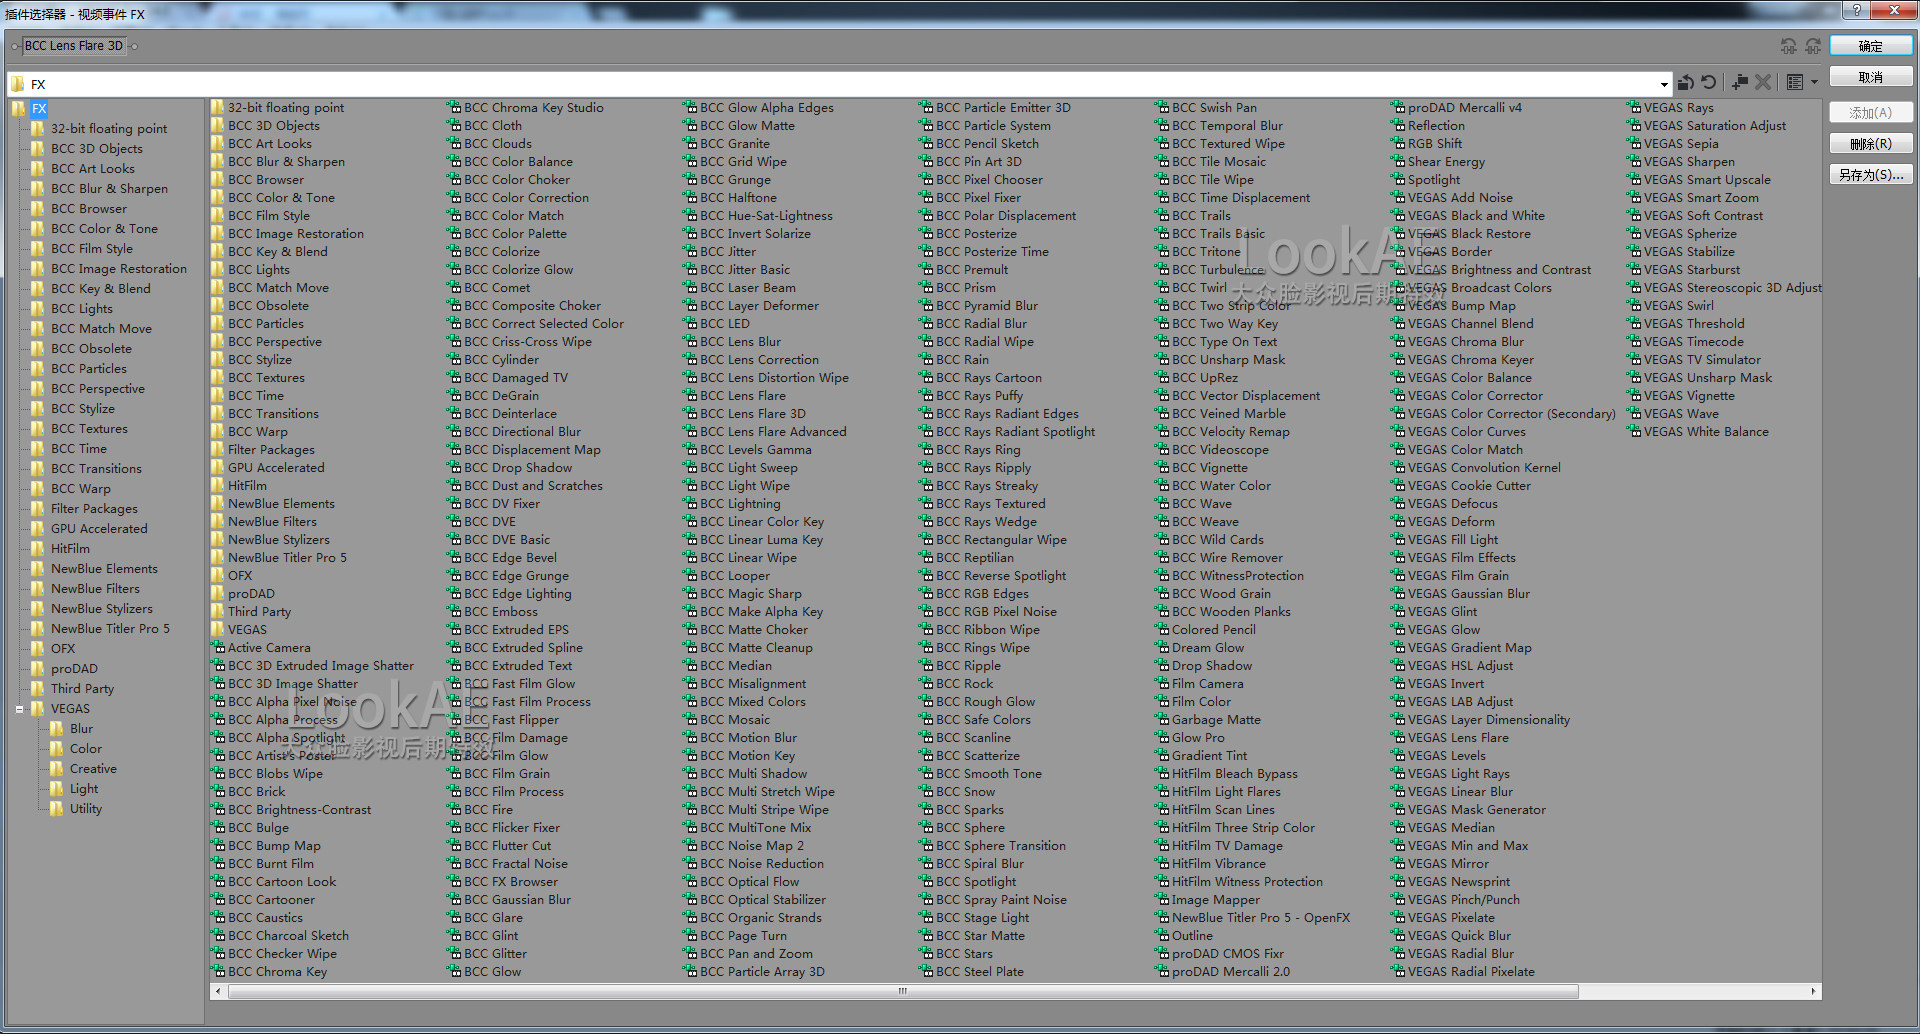This screenshot has height=1034, width=1920.
Task: Click plug-in icon beside VEGAS White Balance
Action: [1634, 432]
